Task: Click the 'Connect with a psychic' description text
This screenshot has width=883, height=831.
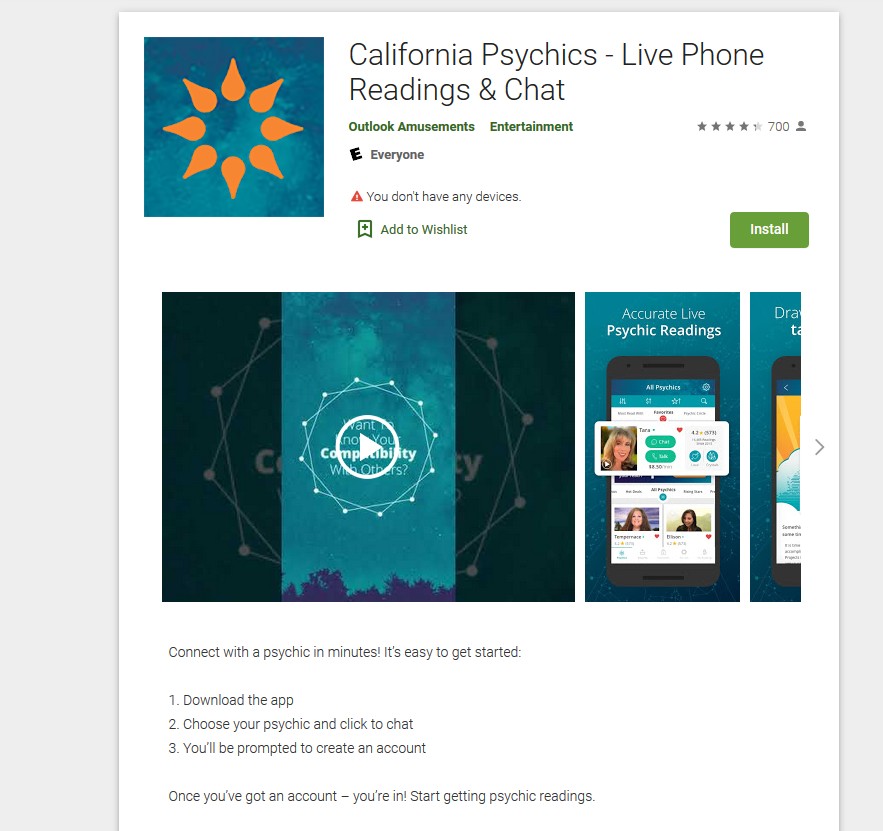Action: coord(345,652)
